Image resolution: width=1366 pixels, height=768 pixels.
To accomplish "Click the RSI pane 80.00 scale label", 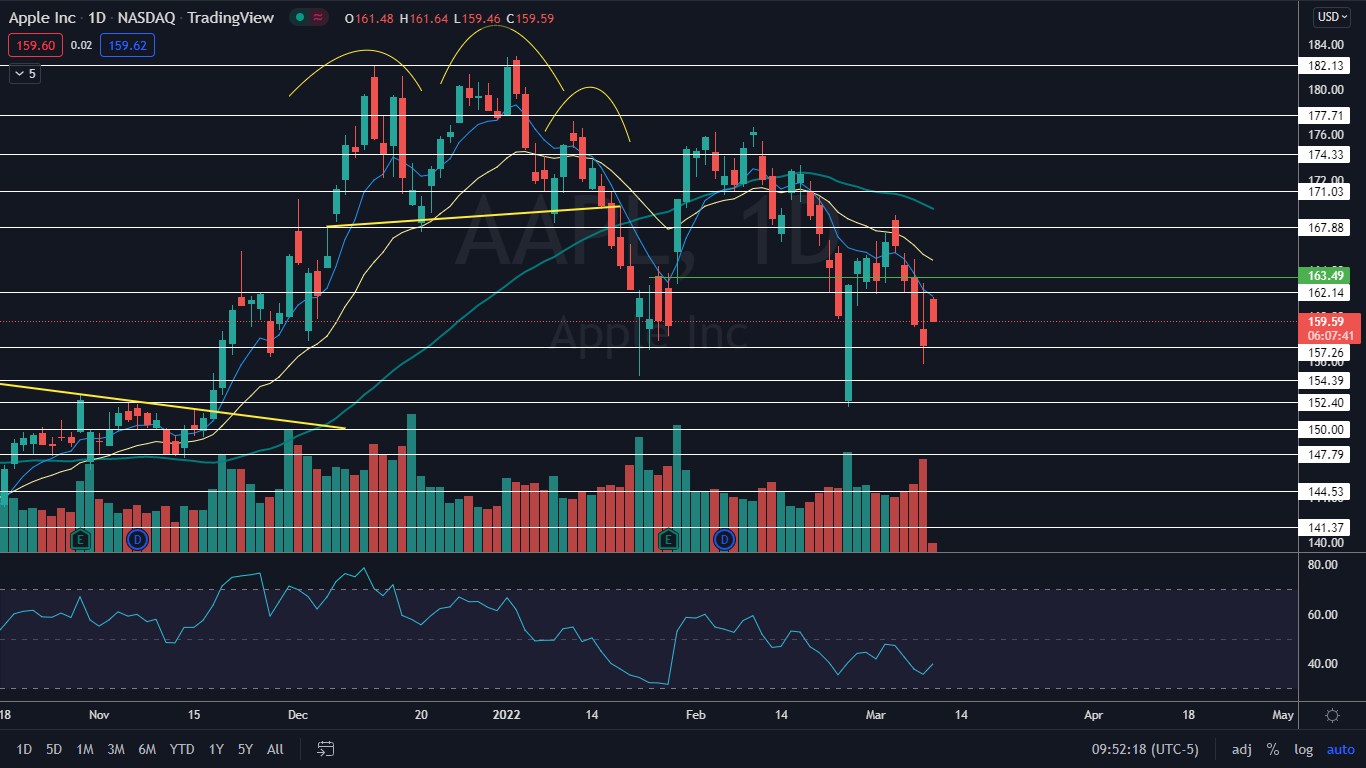I will coord(1324,565).
